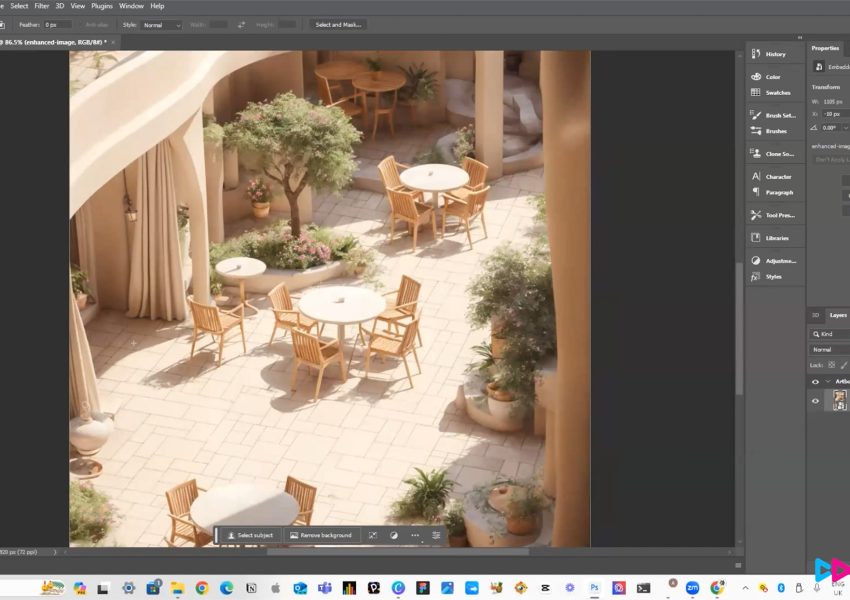
Task: Click the Feather input field
Action: point(58,24)
